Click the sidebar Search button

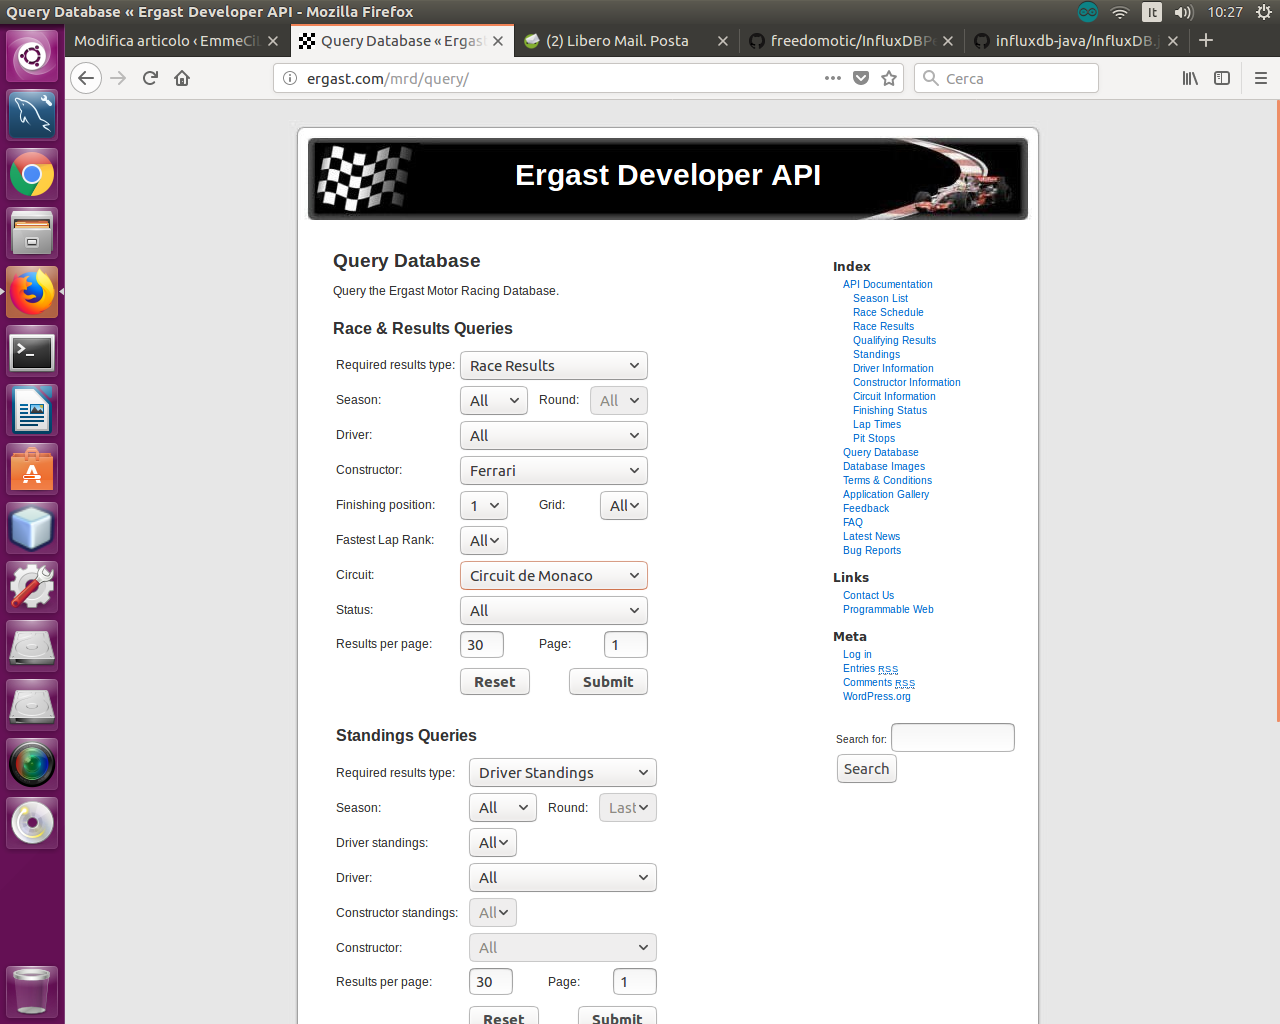[866, 769]
